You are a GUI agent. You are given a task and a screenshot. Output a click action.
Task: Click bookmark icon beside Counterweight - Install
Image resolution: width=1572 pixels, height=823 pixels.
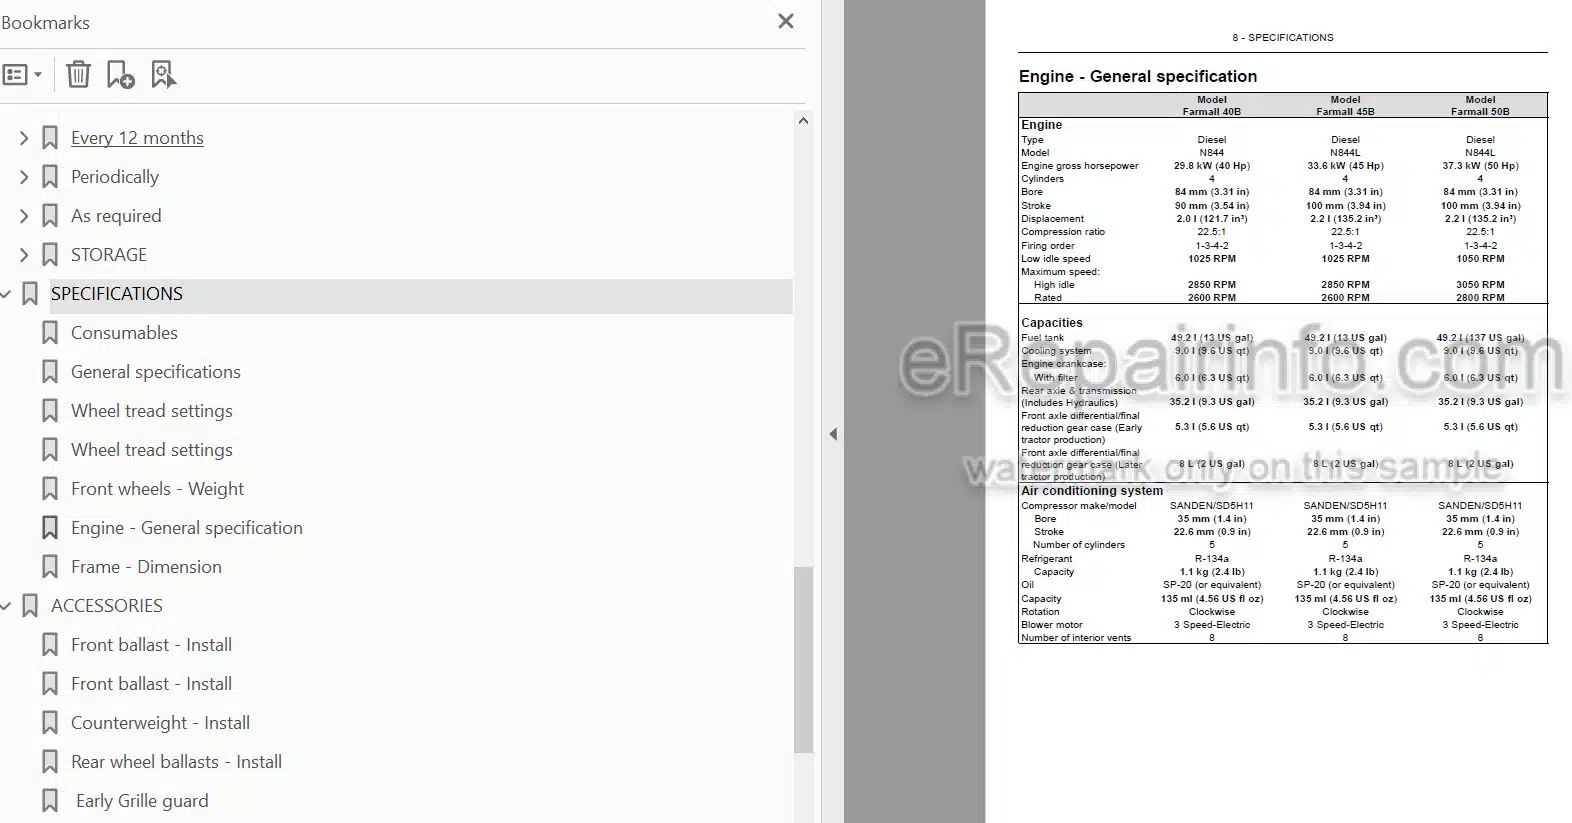[50, 723]
